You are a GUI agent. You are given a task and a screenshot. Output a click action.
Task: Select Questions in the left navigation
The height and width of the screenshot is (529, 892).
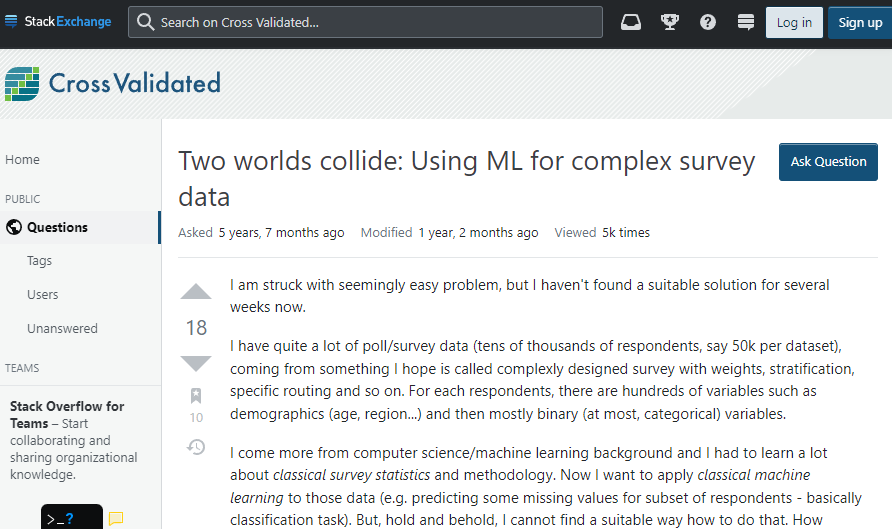tap(80, 228)
